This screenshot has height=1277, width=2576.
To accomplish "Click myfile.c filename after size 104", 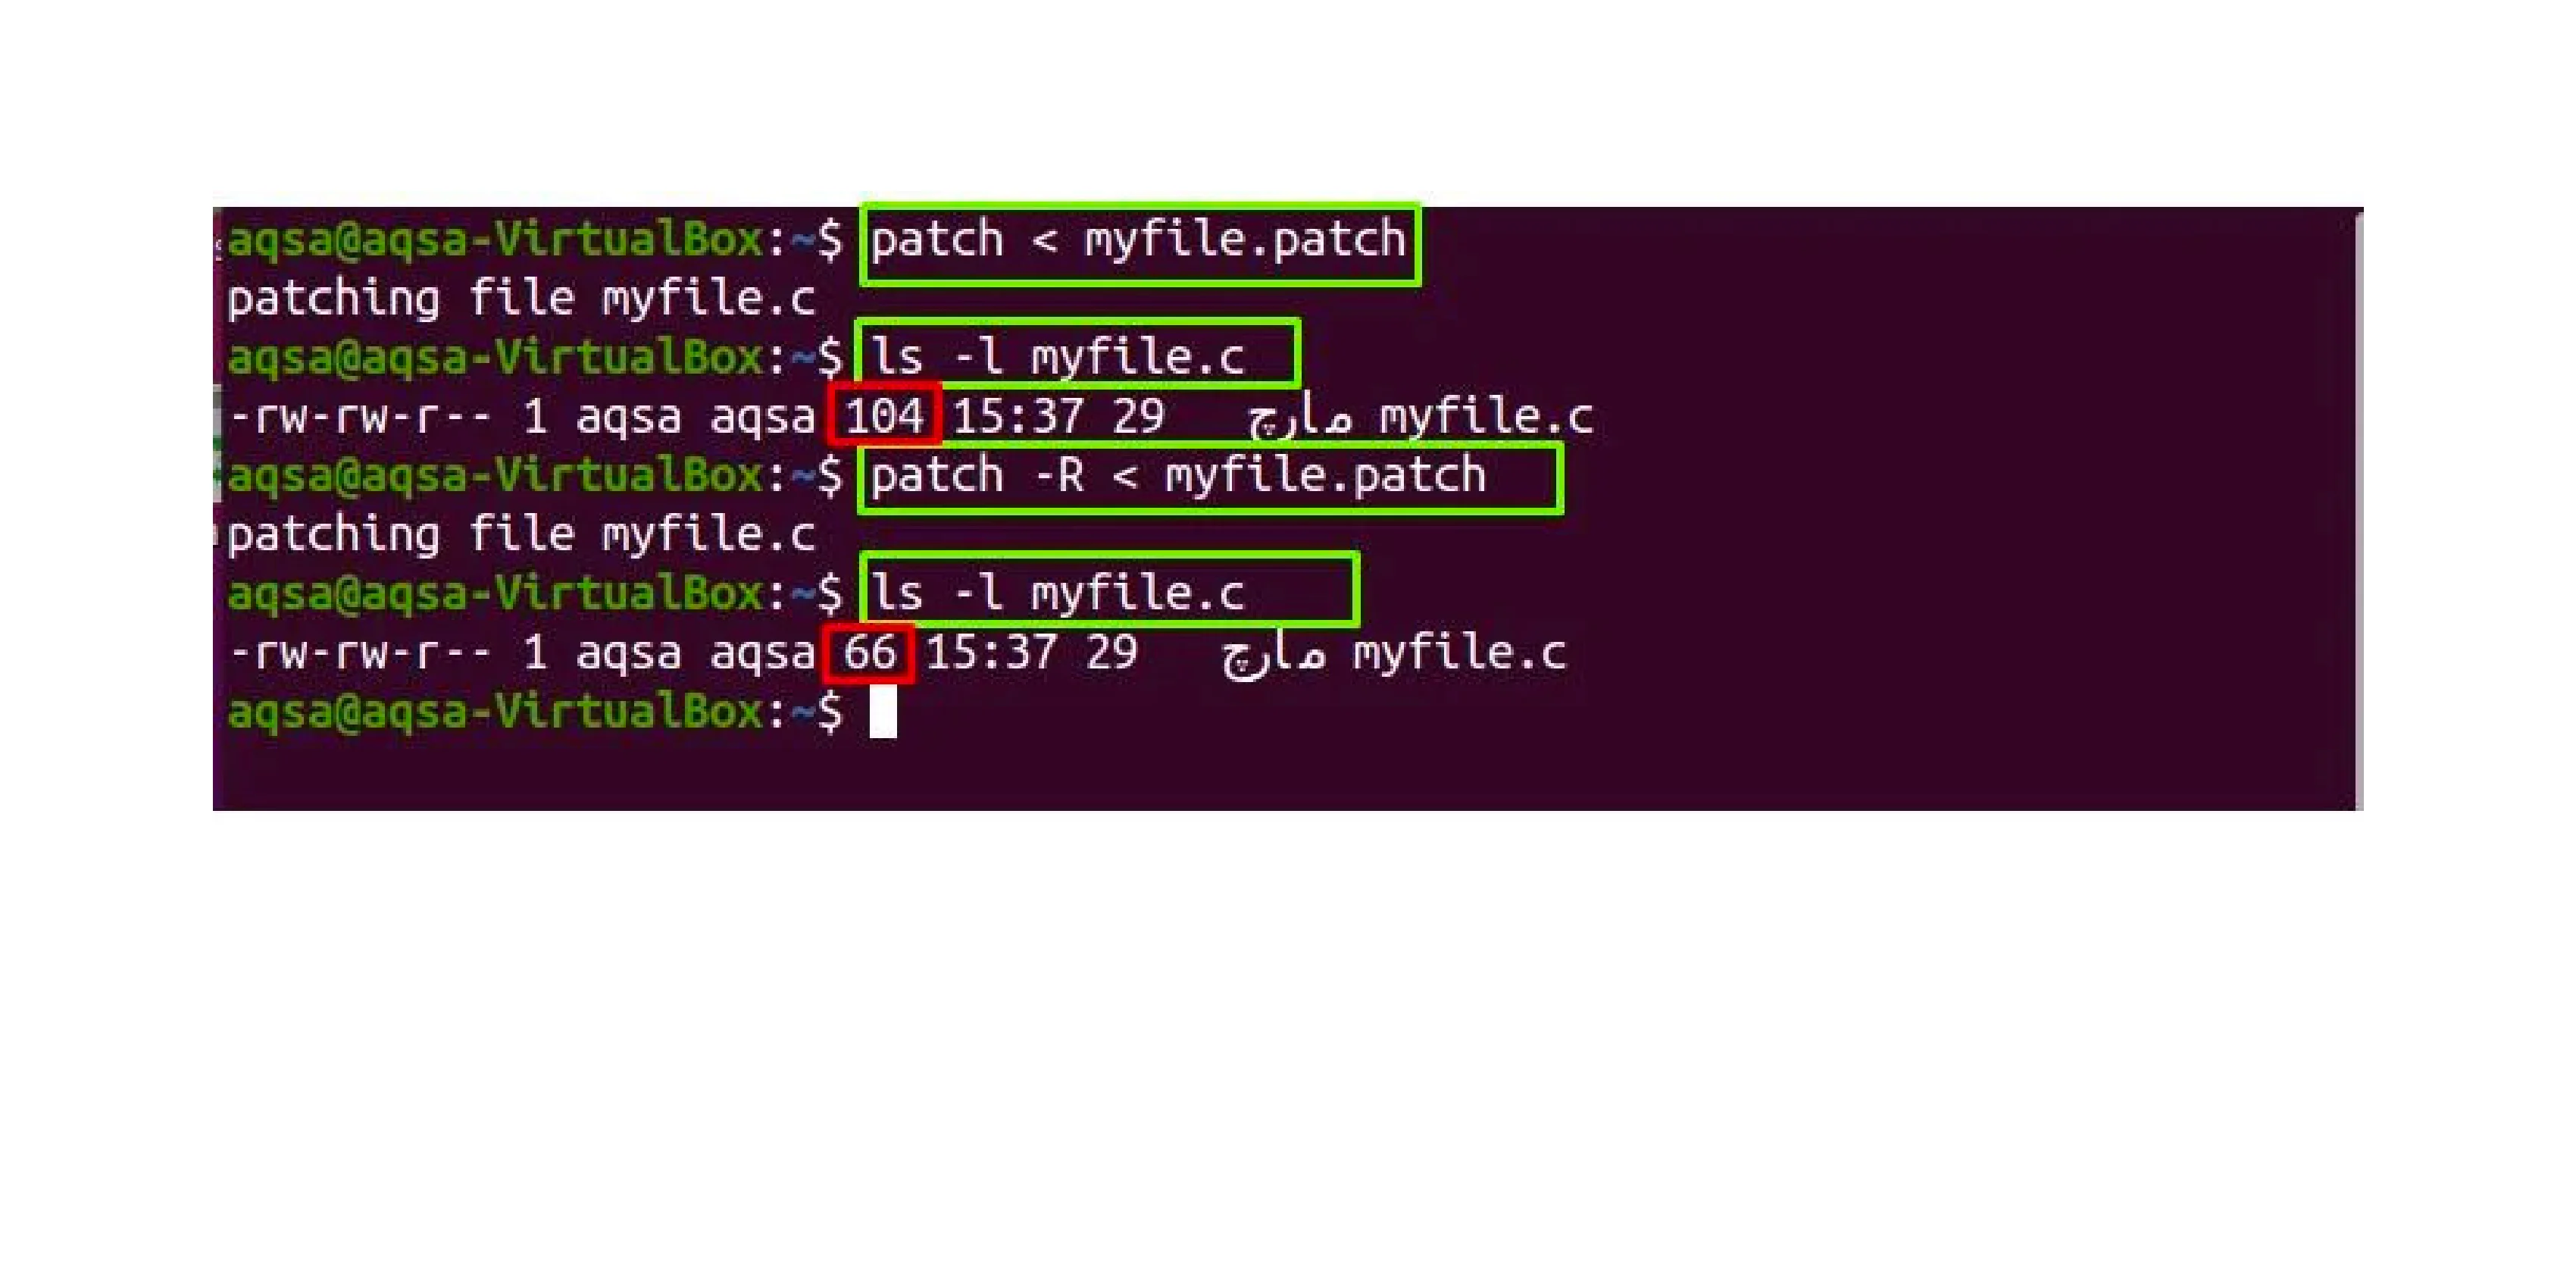I will [x=1486, y=416].
